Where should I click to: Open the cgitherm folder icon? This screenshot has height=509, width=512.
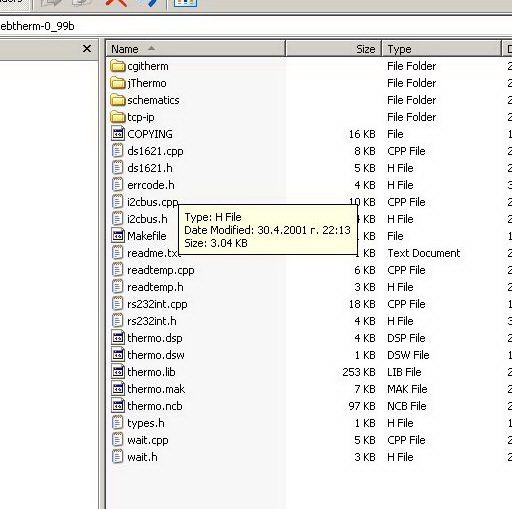[117, 66]
